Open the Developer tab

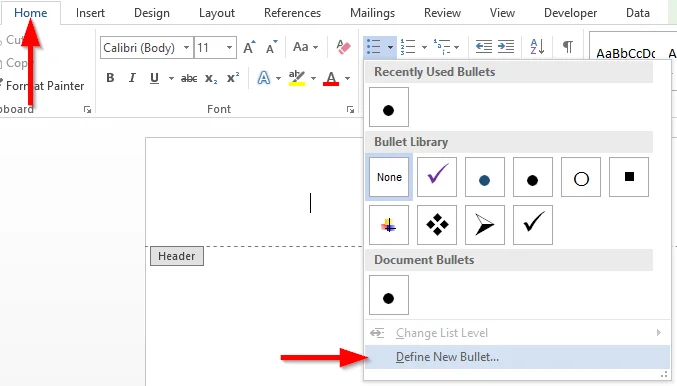(570, 13)
